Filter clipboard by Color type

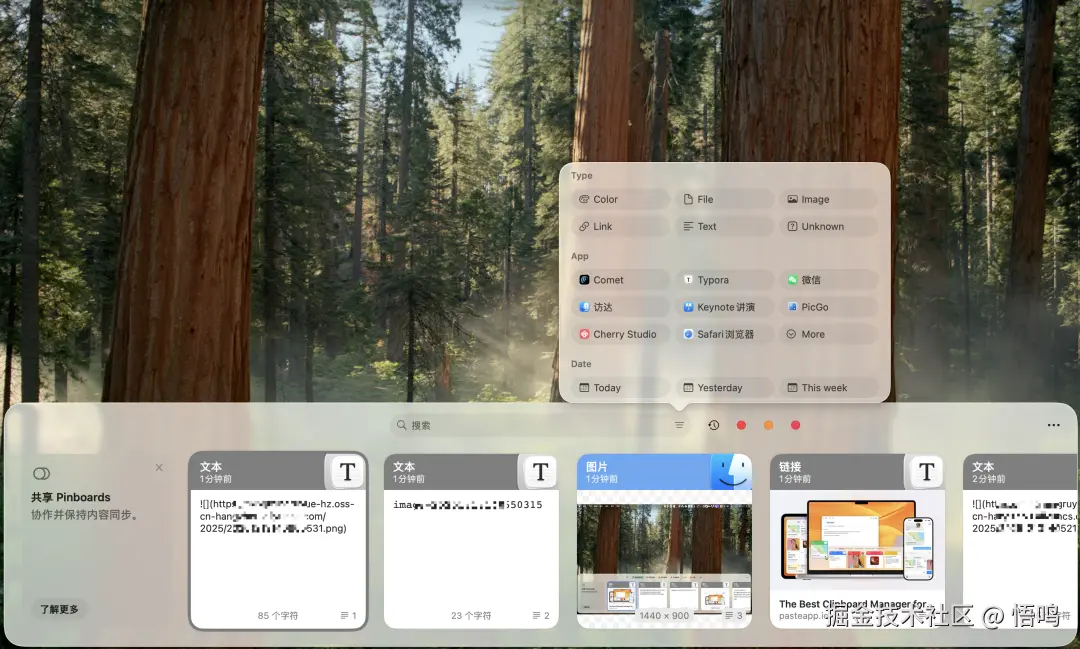tap(621, 199)
